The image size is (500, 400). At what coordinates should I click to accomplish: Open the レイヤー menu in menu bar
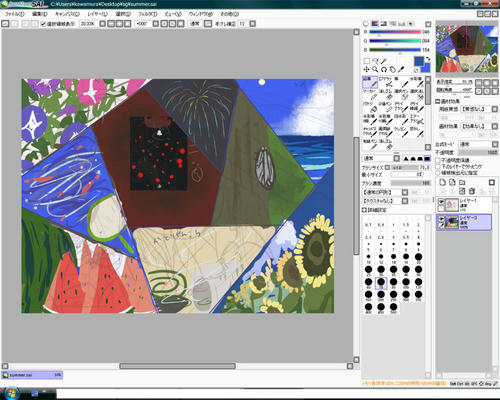coord(97,14)
